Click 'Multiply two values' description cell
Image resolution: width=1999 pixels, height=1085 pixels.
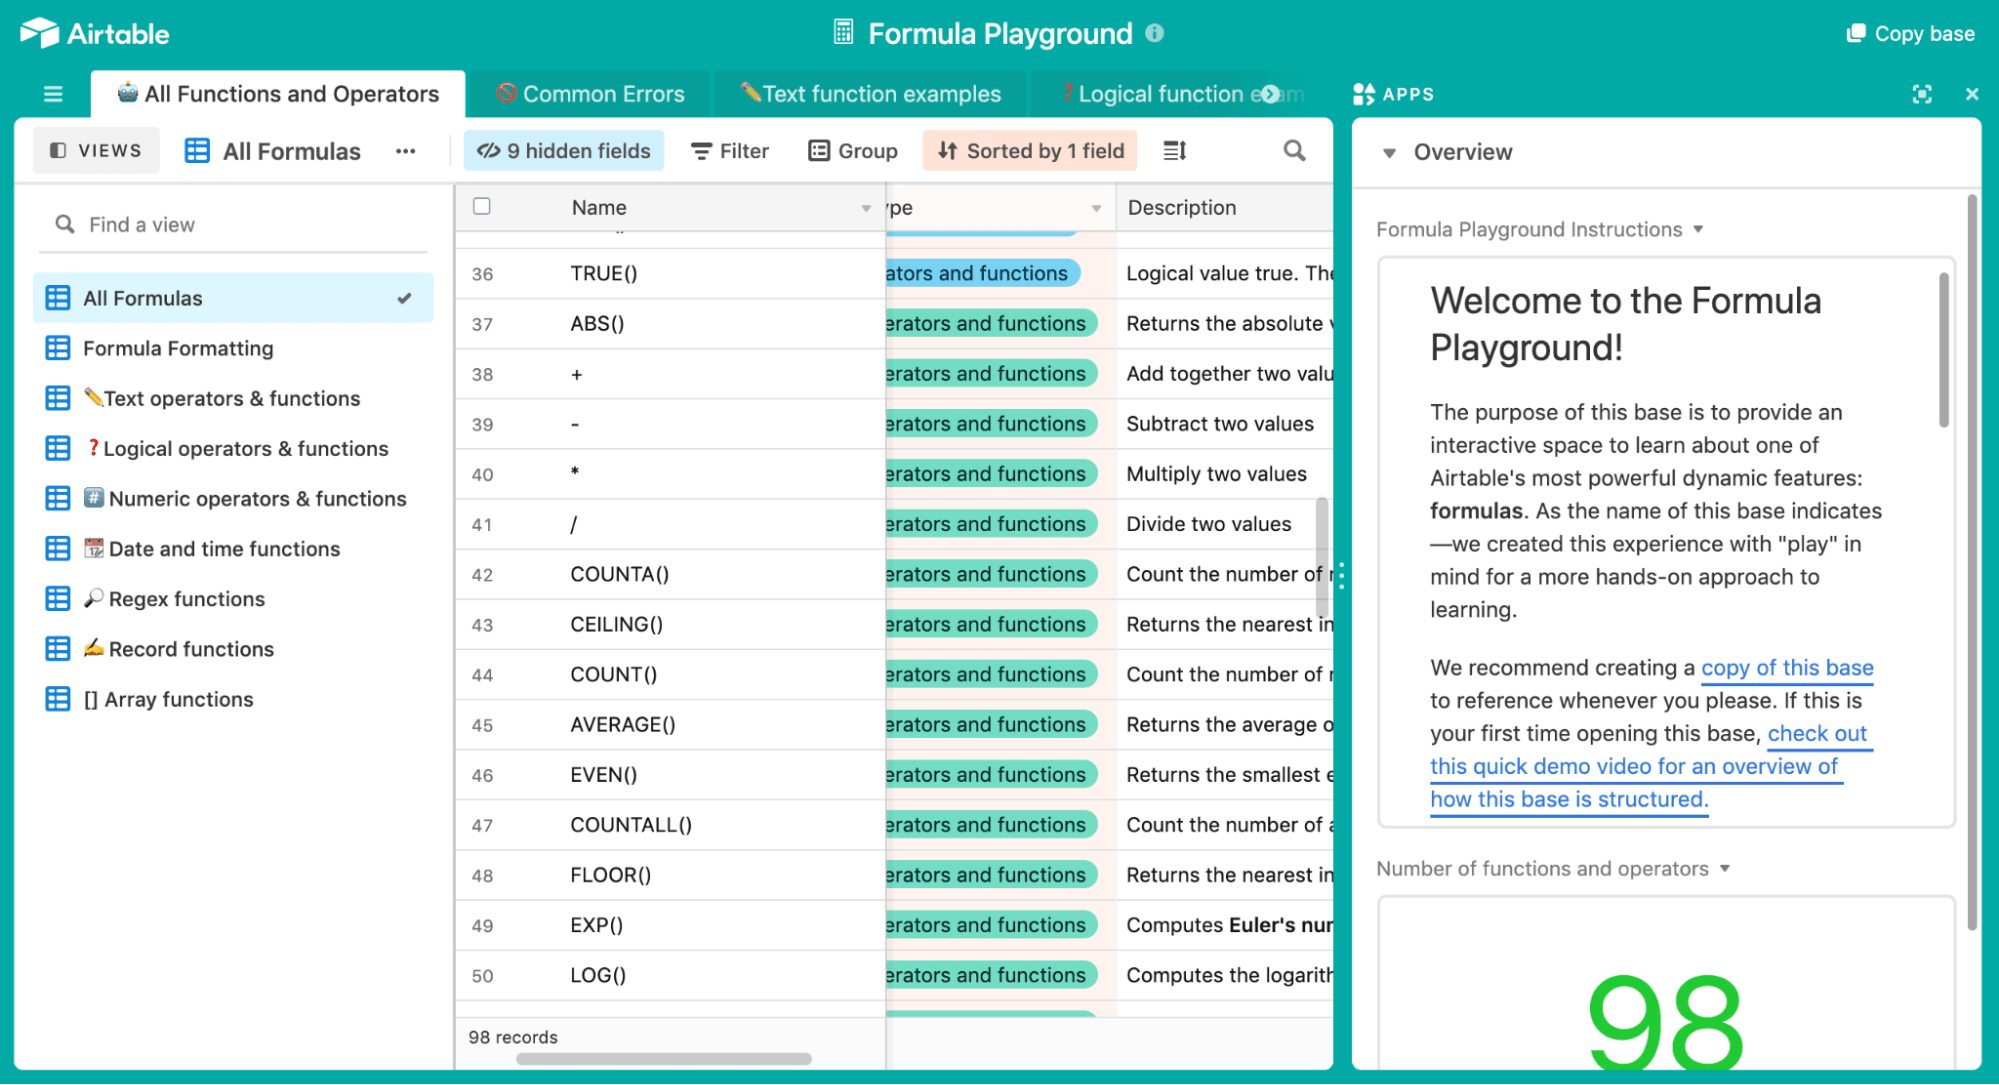[1225, 474]
